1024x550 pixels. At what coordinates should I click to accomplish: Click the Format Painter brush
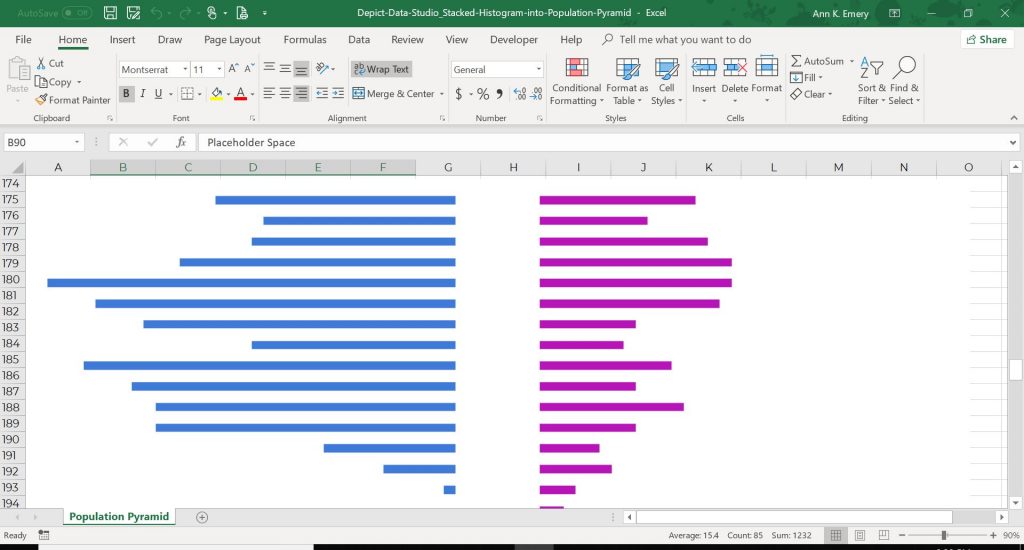tap(41, 100)
